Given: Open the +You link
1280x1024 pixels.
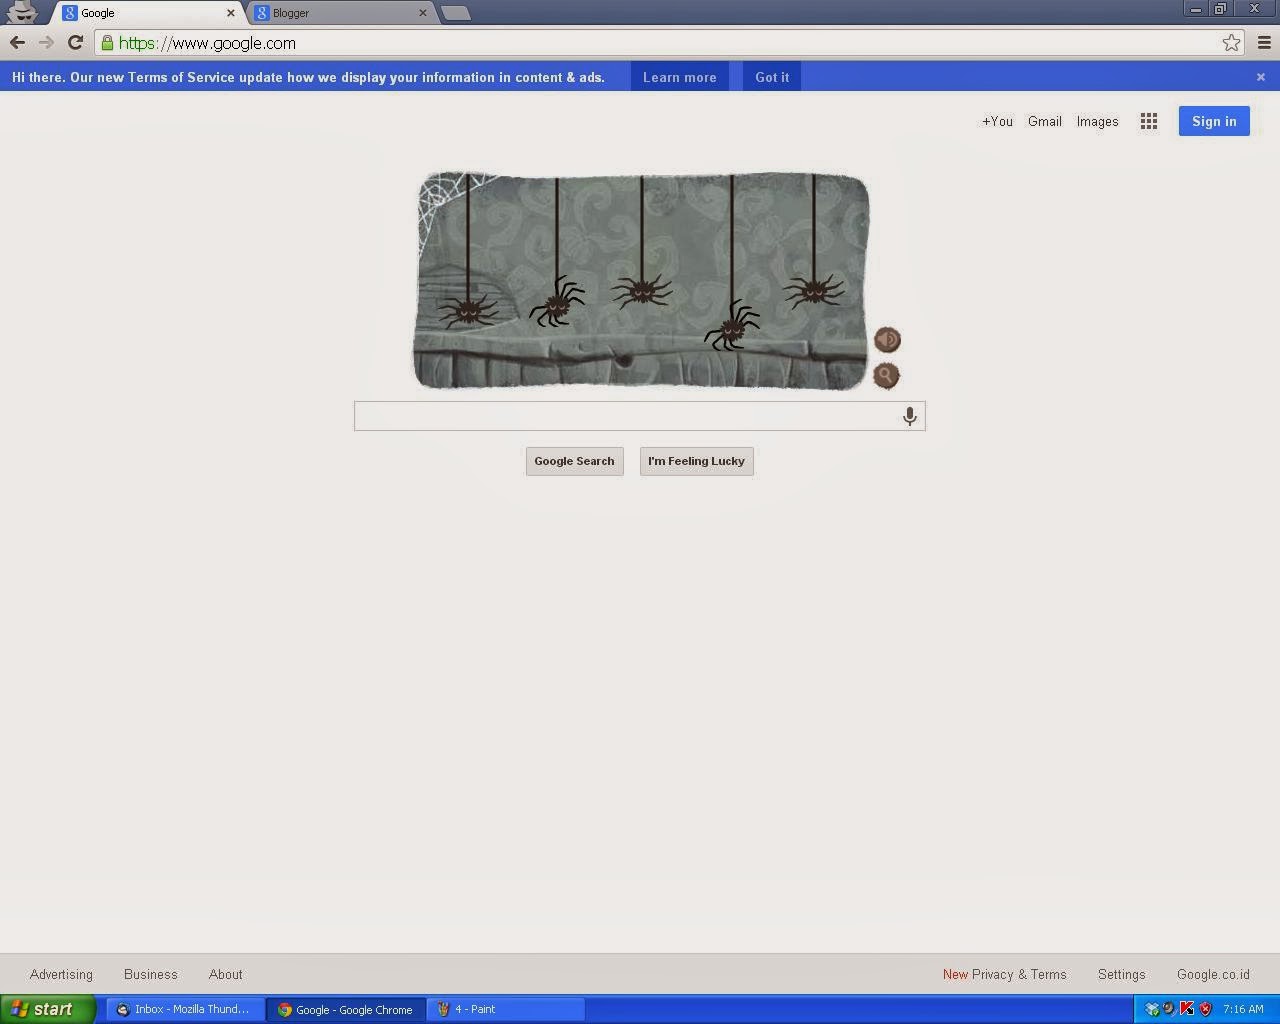Looking at the screenshot, I should coord(997,121).
